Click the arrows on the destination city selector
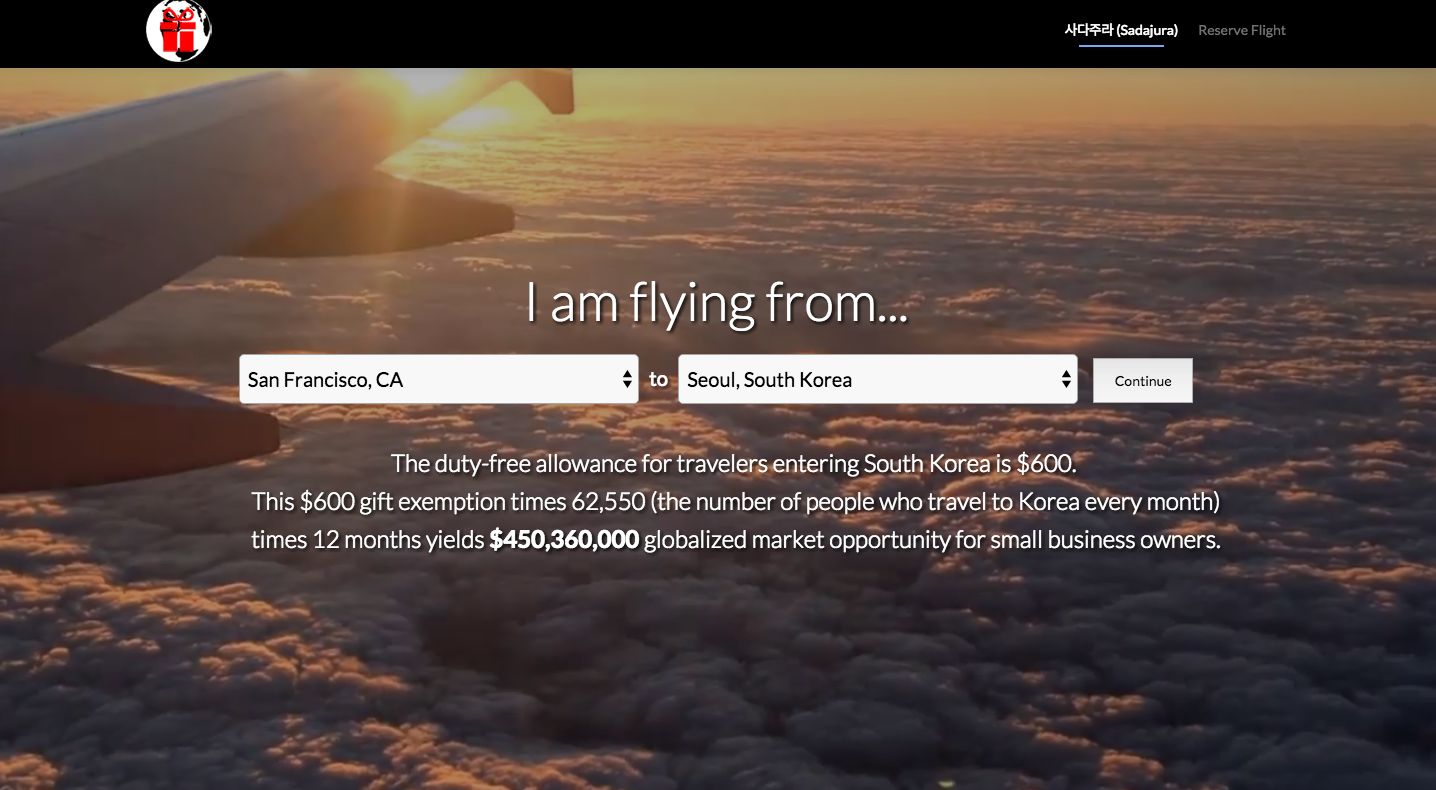This screenshot has height=790, width=1436. click(1066, 380)
